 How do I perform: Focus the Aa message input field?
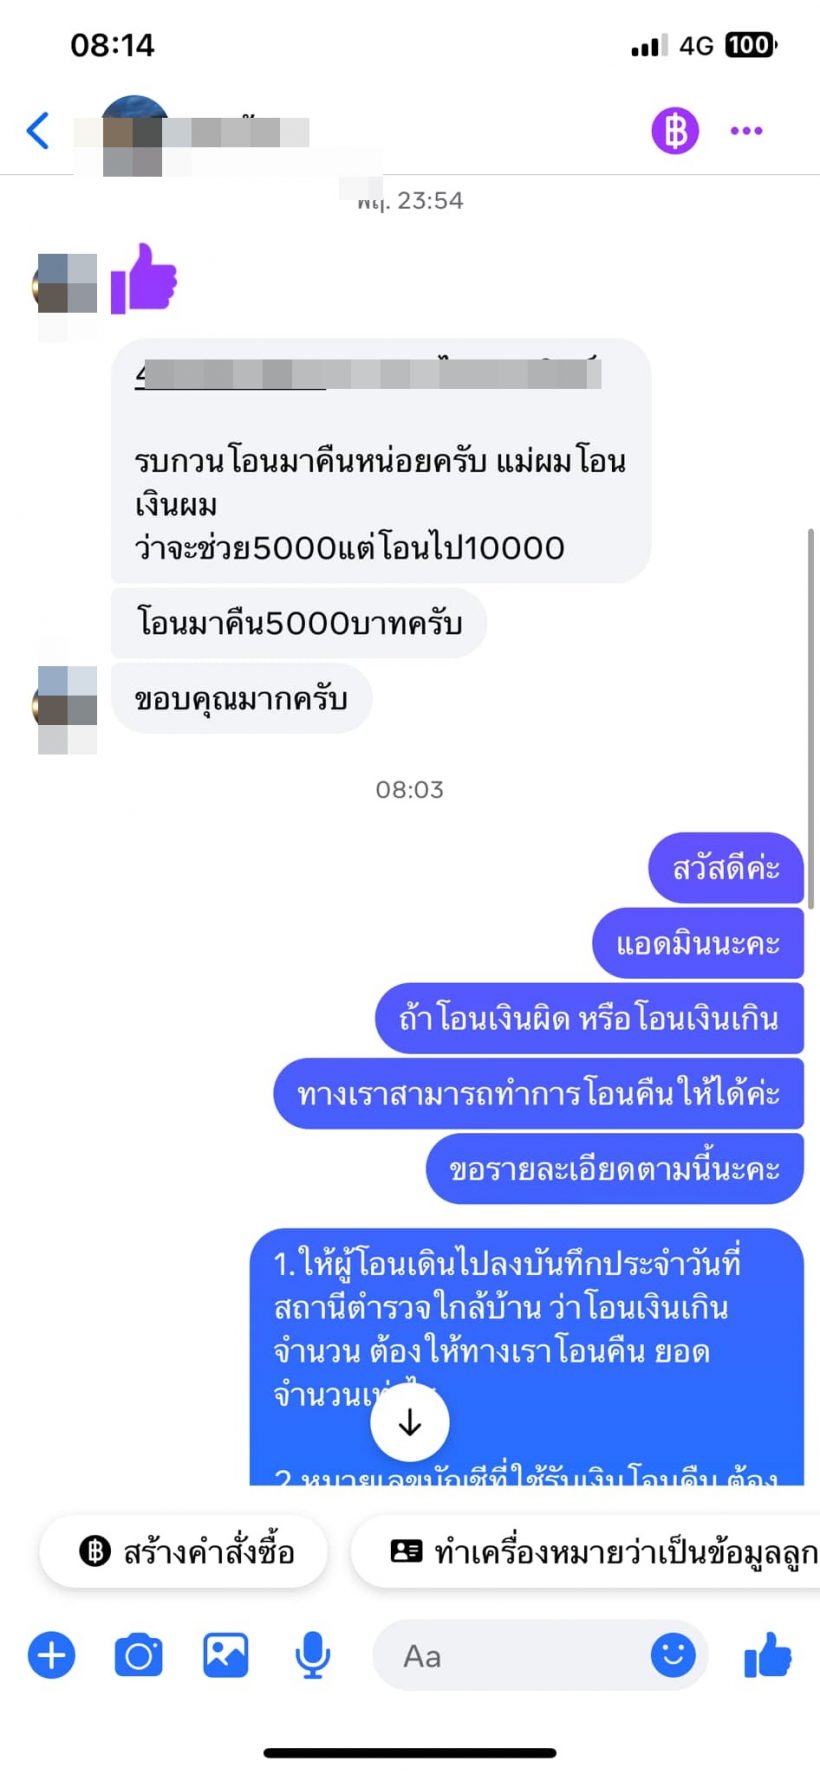tap(510, 1655)
